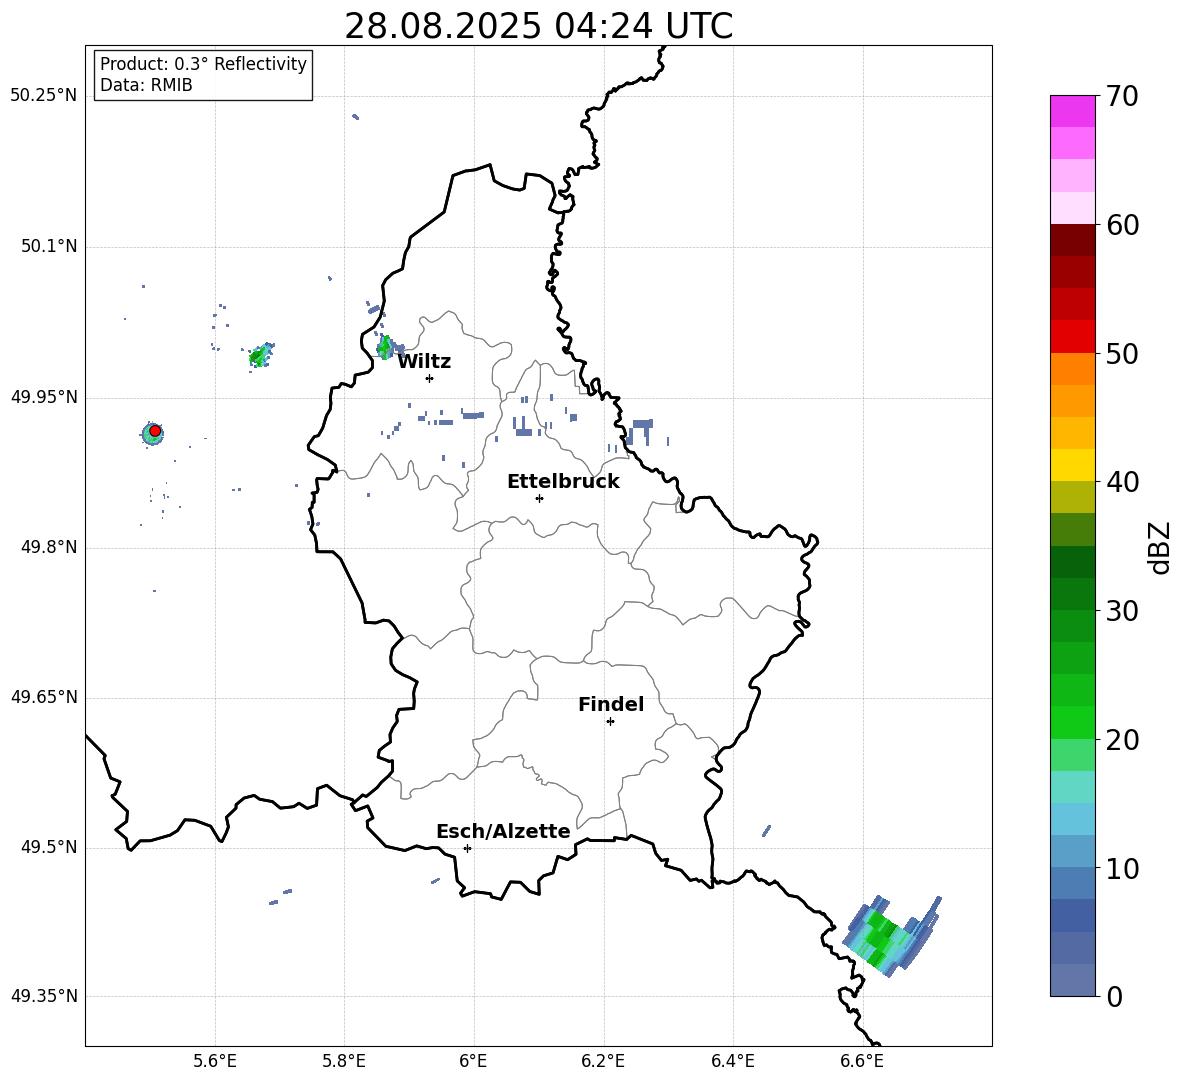This screenshot has width=1184, height=1081.
Task: Click the Esch/Alzette location cross marker
Action: (467, 848)
